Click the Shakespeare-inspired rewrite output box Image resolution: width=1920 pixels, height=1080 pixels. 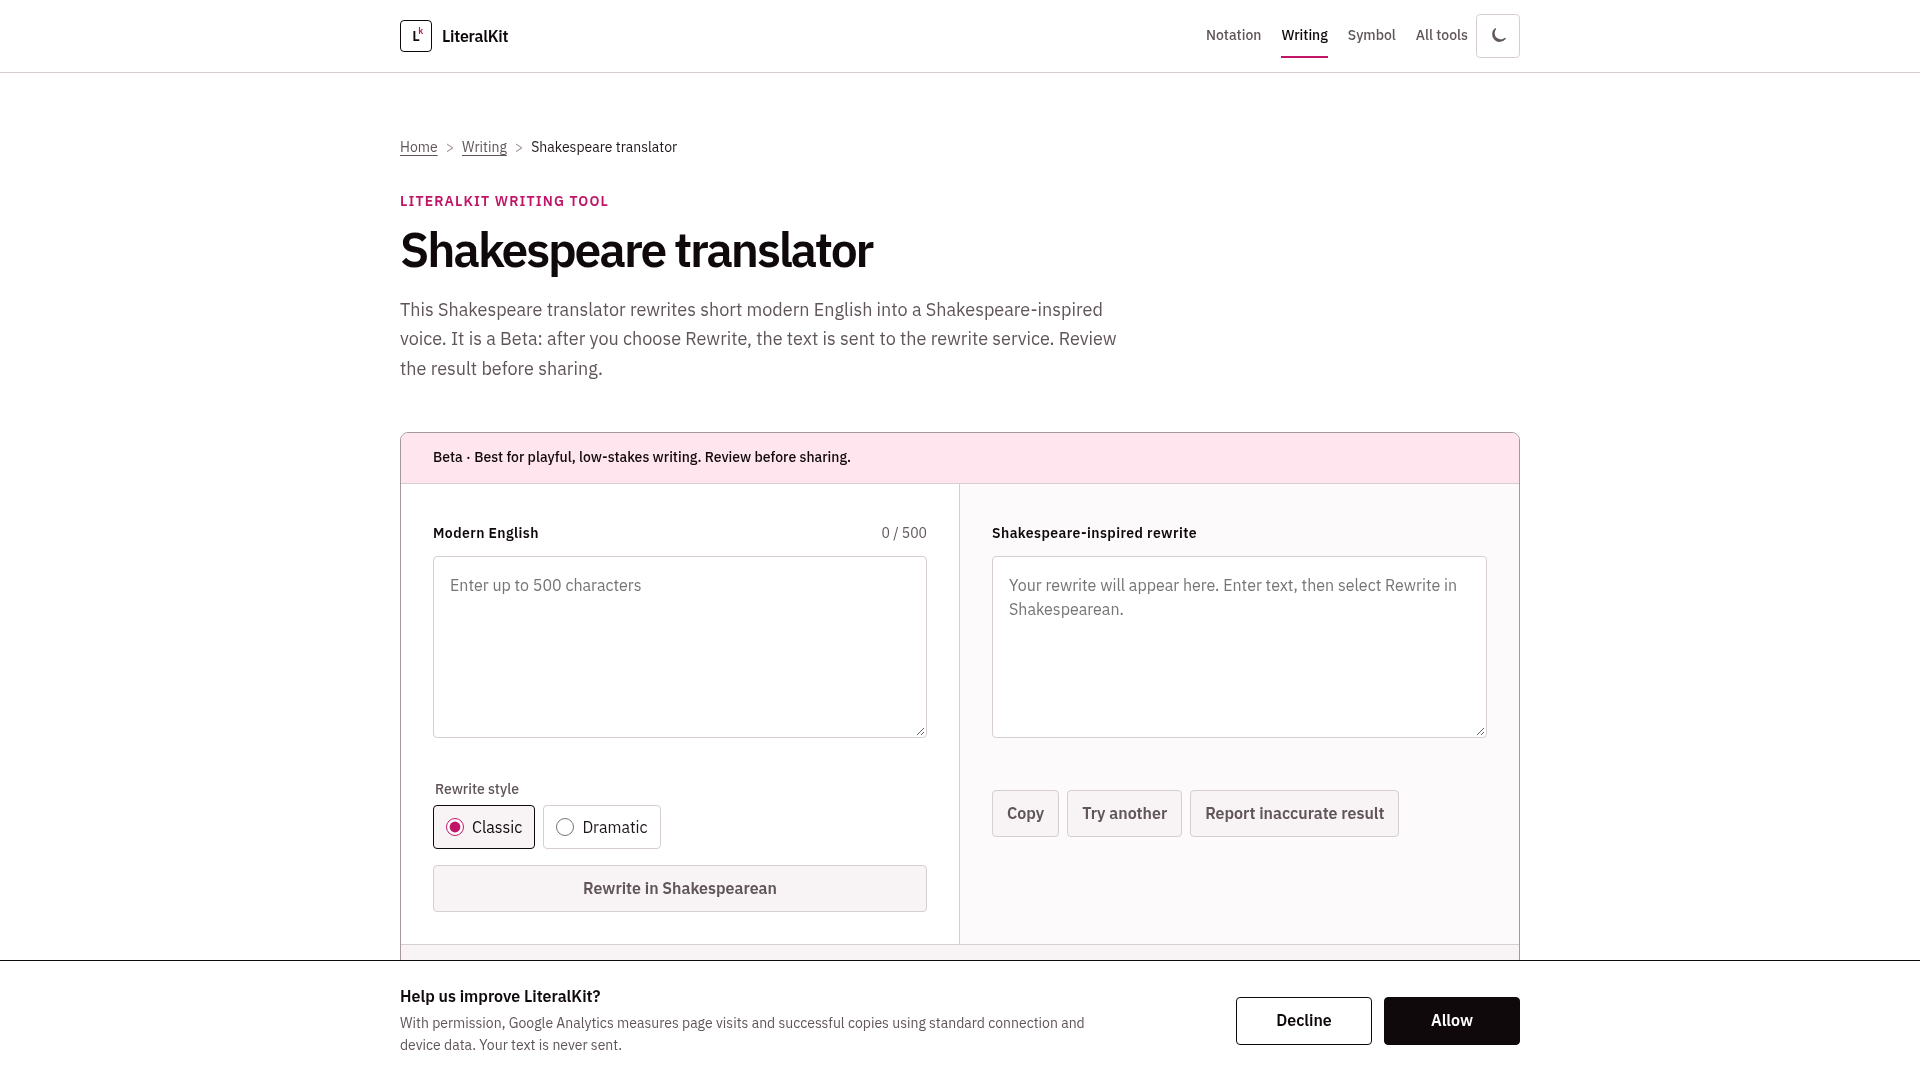[x=1239, y=647]
